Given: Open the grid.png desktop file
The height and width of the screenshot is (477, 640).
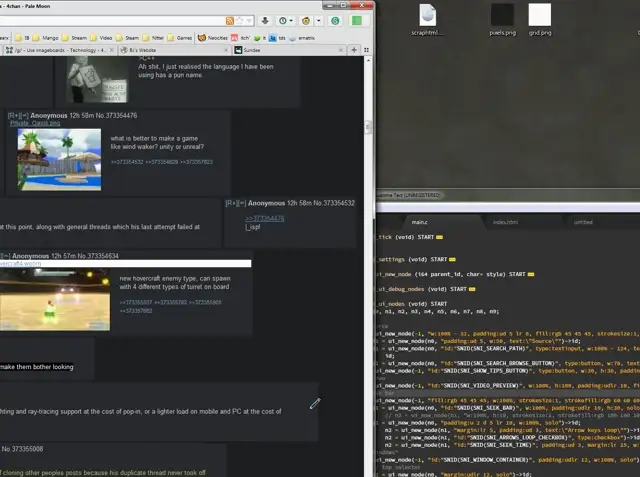Looking at the screenshot, I should [x=539, y=14].
